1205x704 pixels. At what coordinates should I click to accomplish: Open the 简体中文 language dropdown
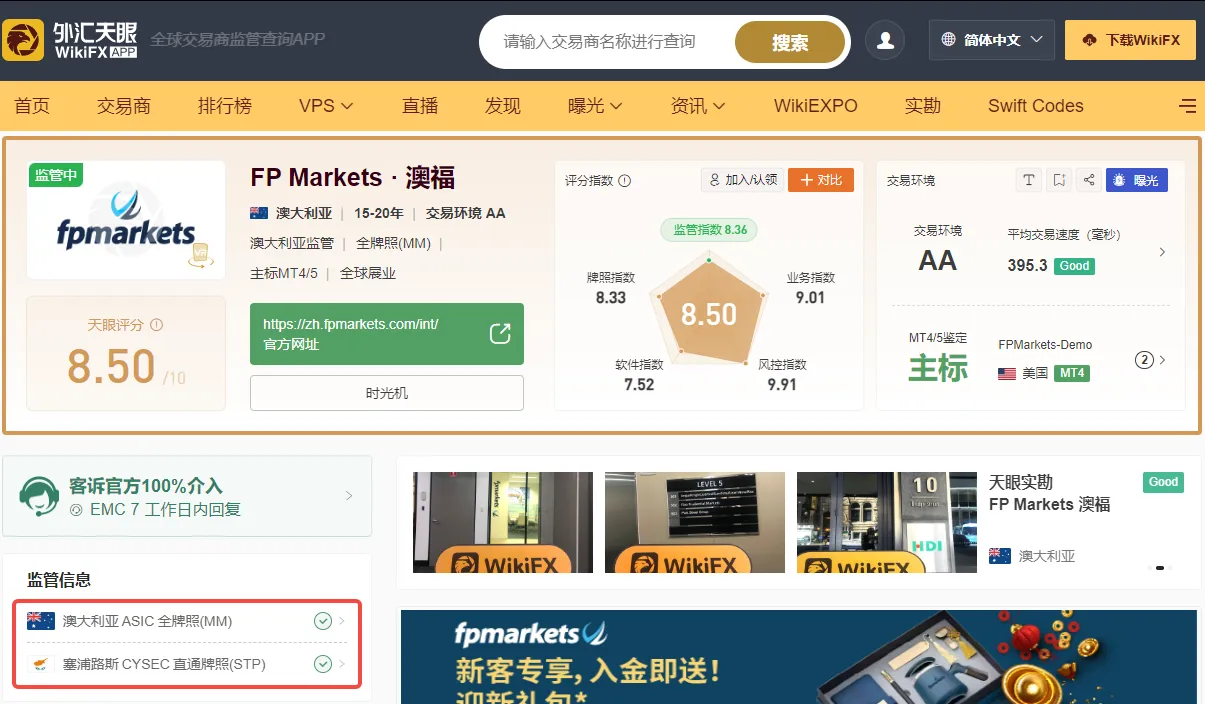[992, 40]
